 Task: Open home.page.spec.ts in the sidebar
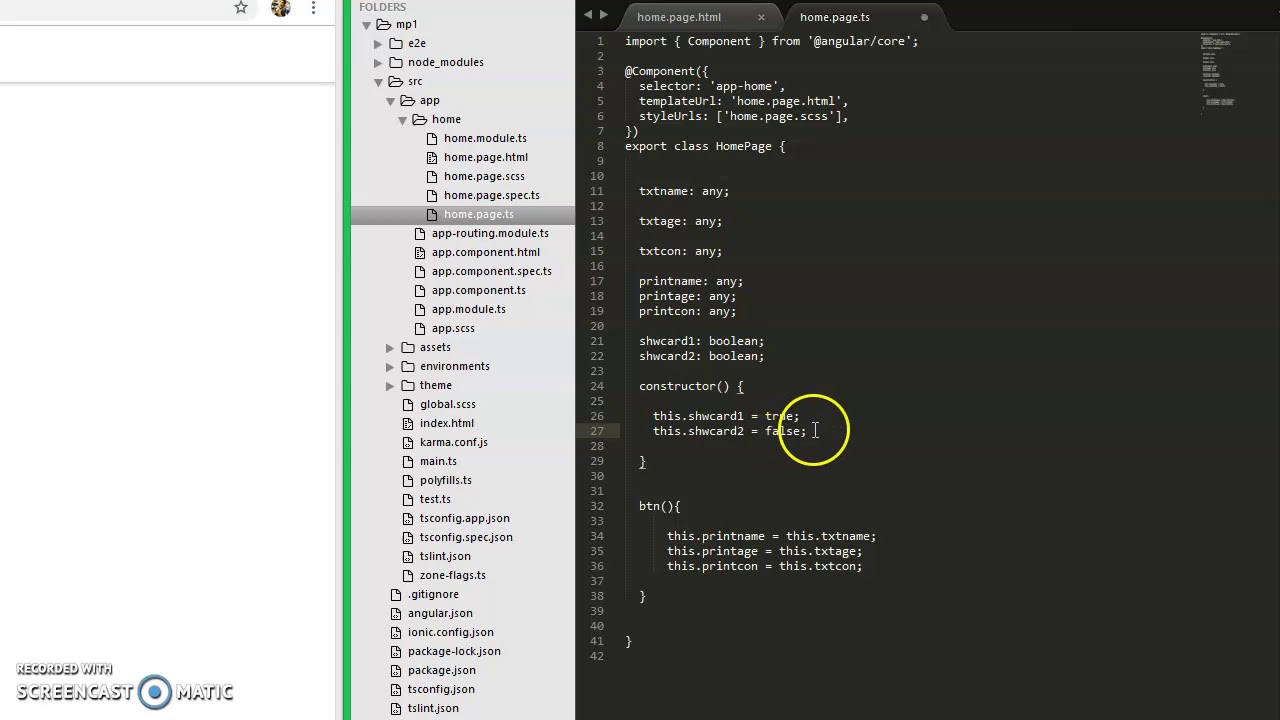[x=492, y=195]
